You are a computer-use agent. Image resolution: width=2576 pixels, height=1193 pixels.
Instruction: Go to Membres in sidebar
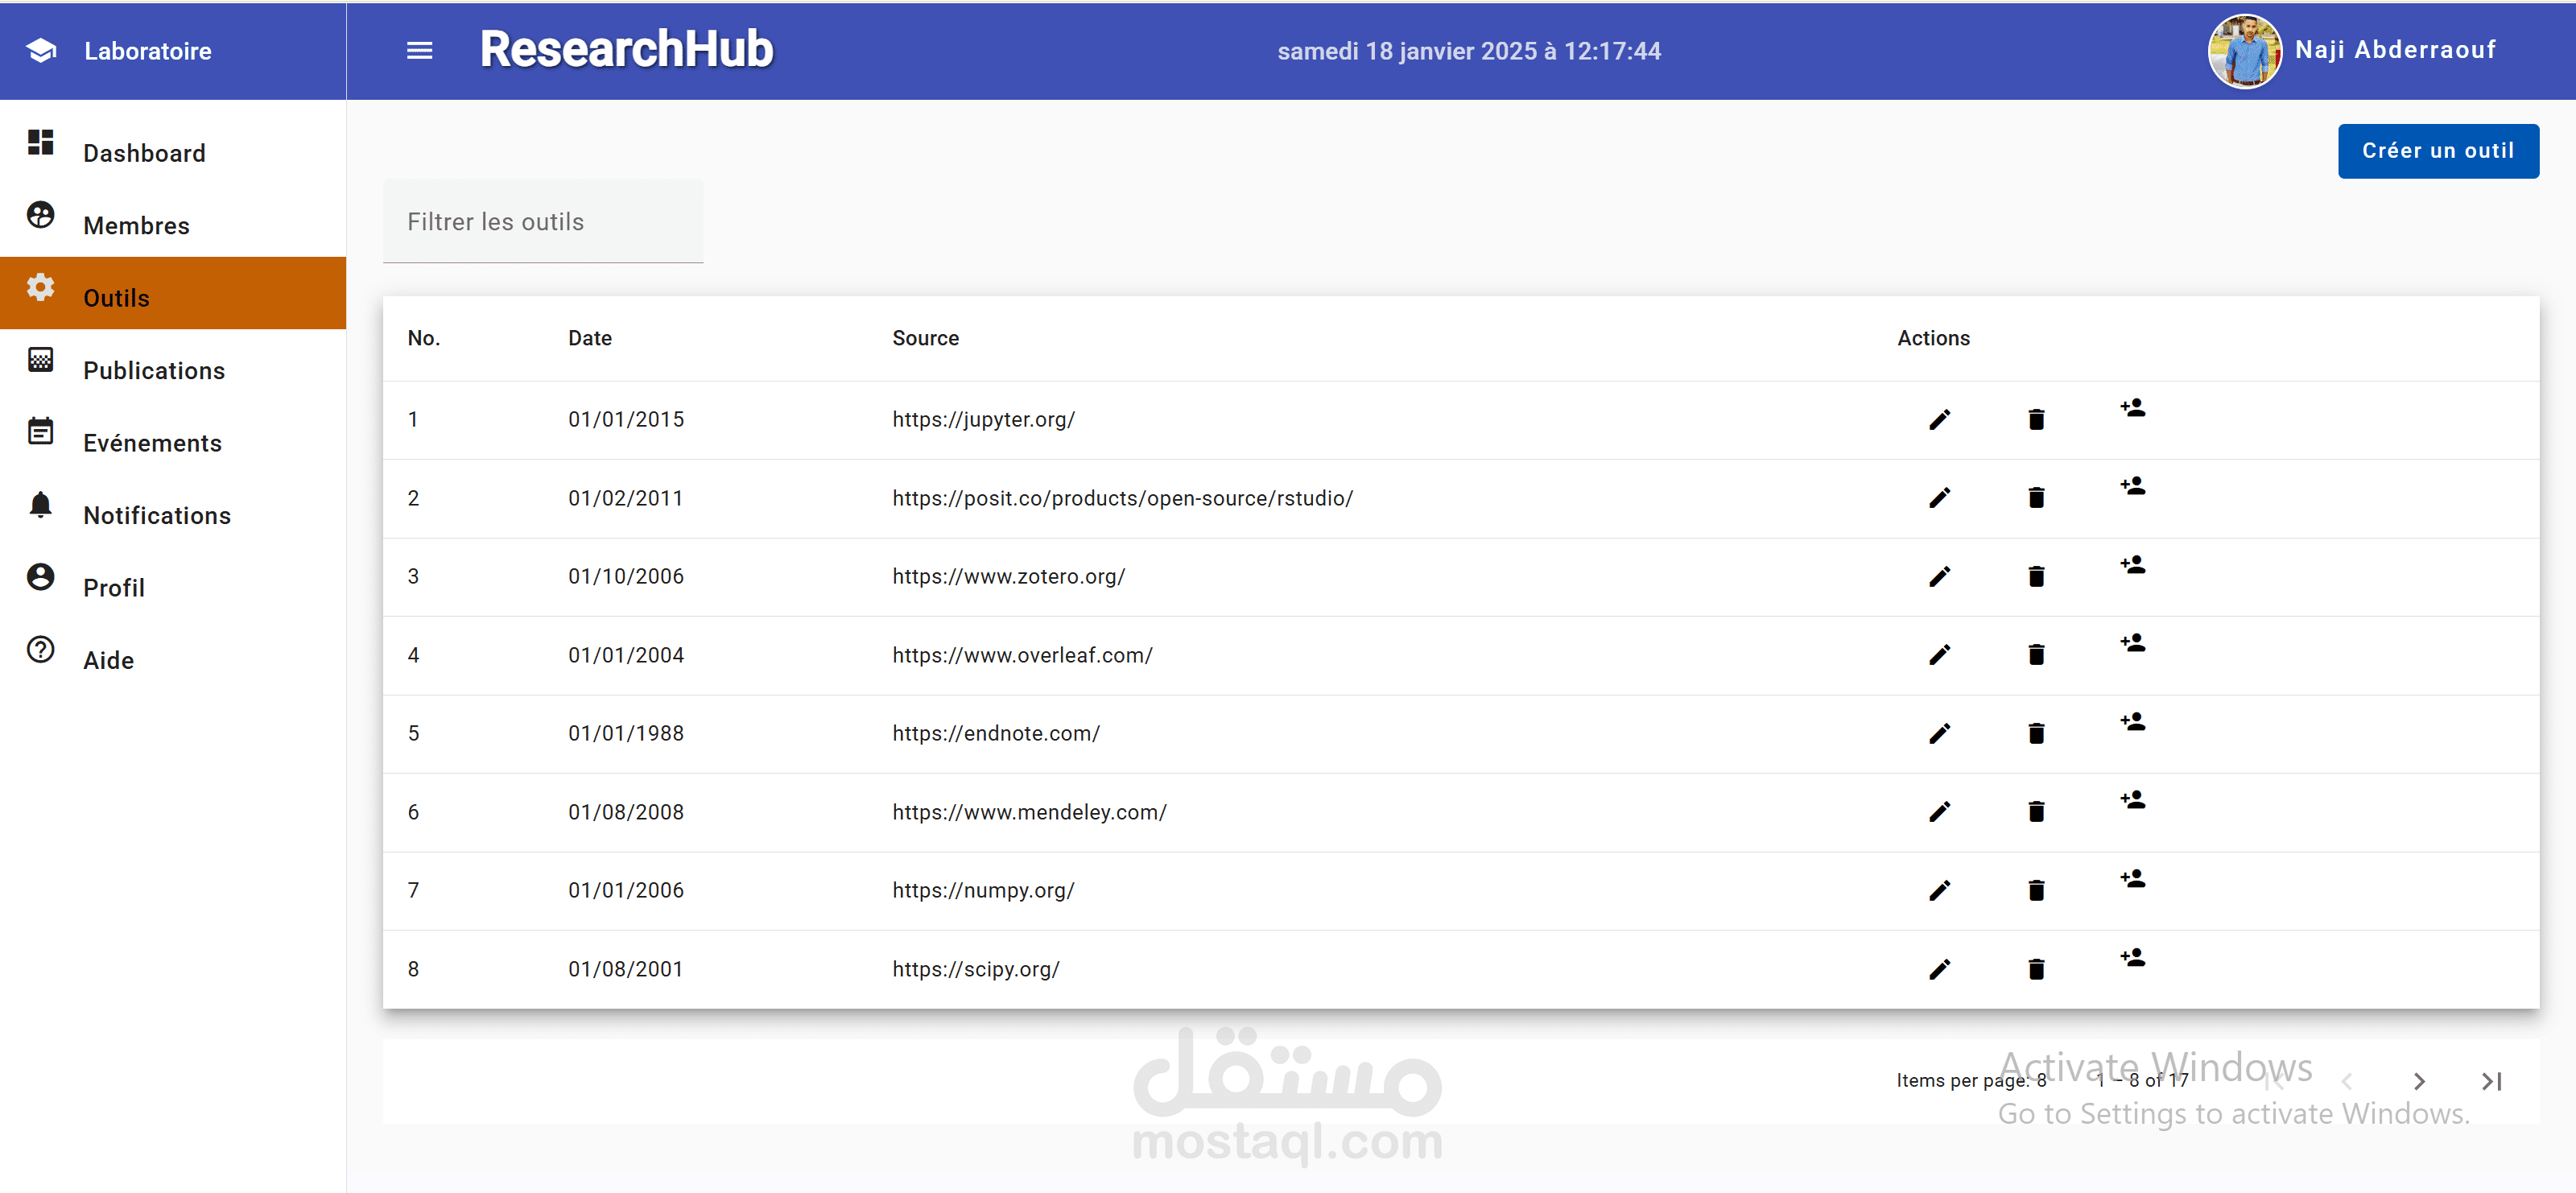[x=136, y=226]
